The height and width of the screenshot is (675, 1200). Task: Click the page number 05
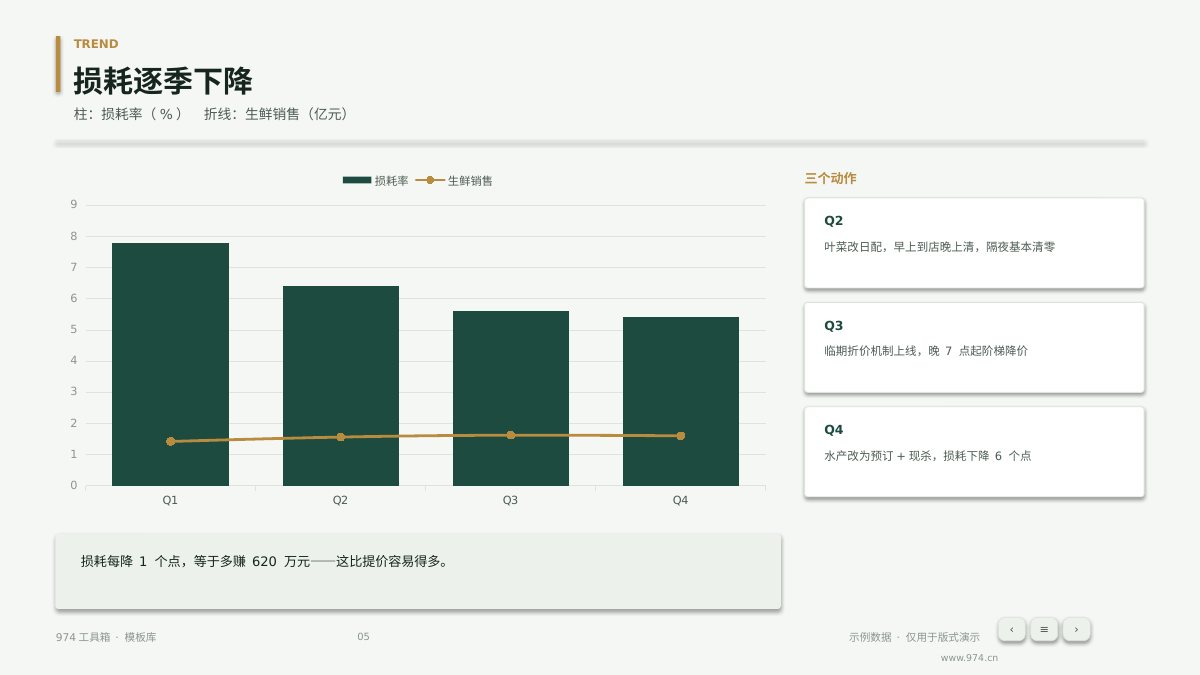tap(363, 637)
